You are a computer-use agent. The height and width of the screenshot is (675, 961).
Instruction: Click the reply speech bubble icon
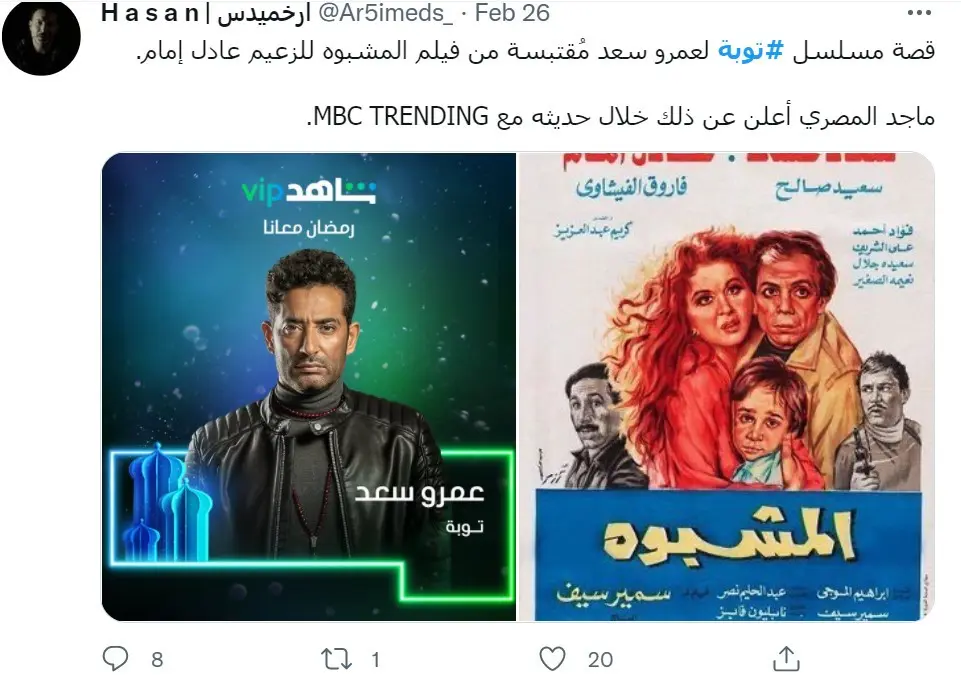115,658
